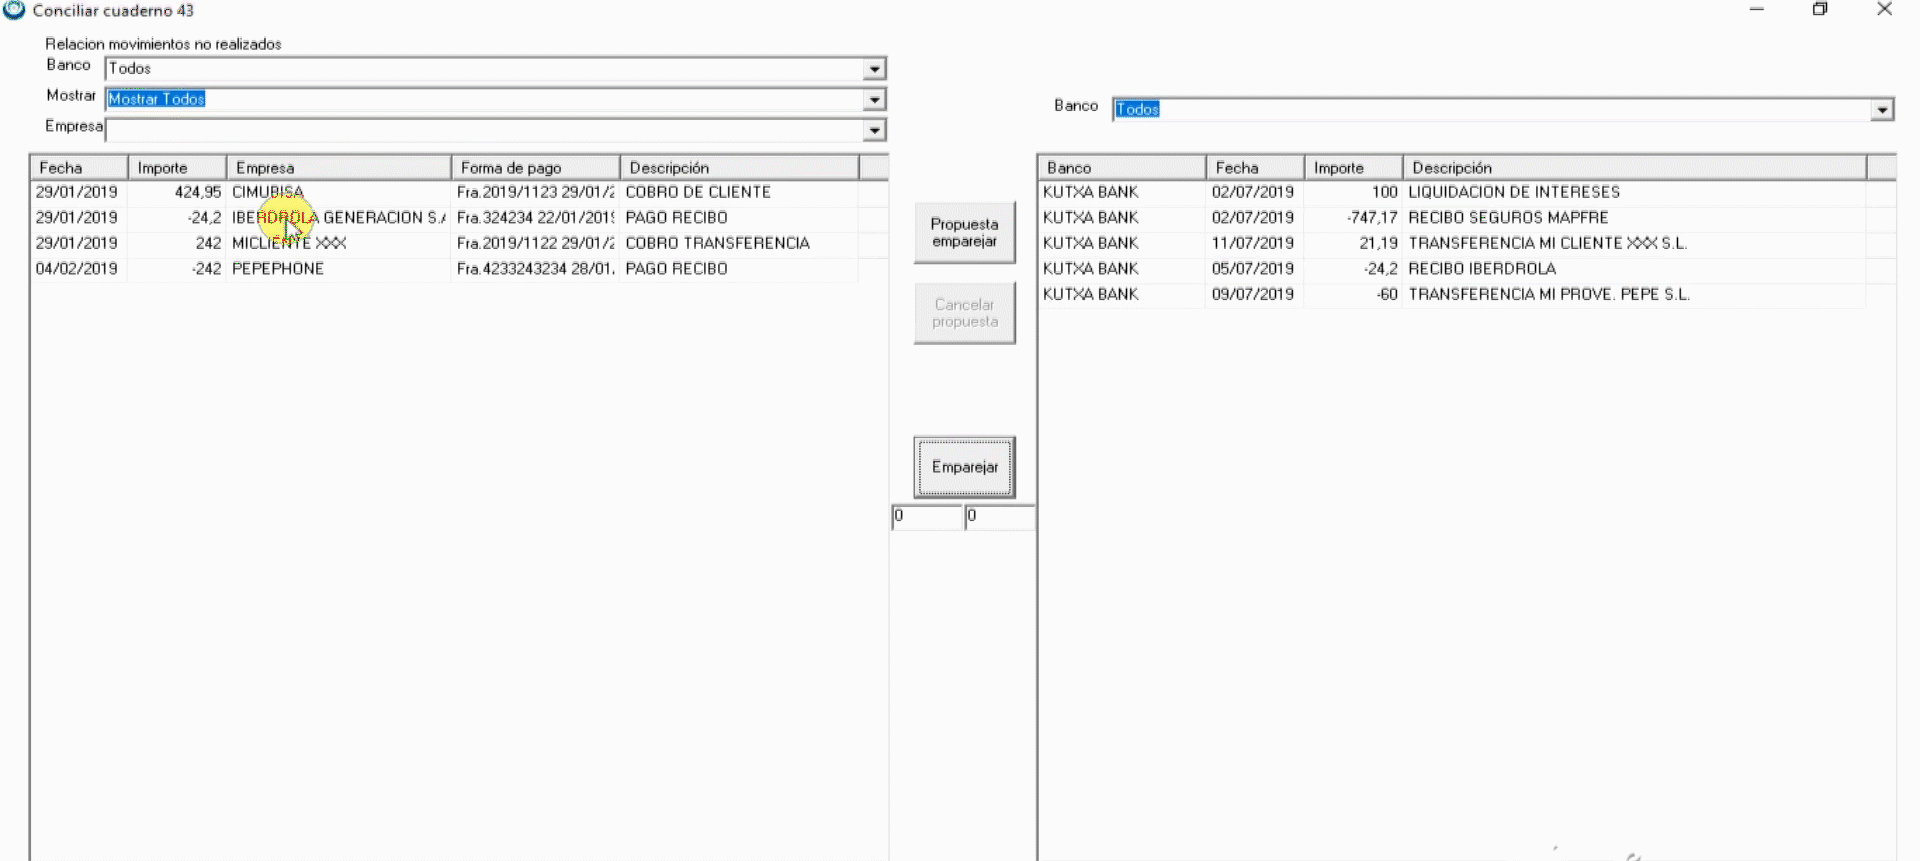
Task: Click the Empresa column header
Action: pyautogui.click(x=338, y=168)
